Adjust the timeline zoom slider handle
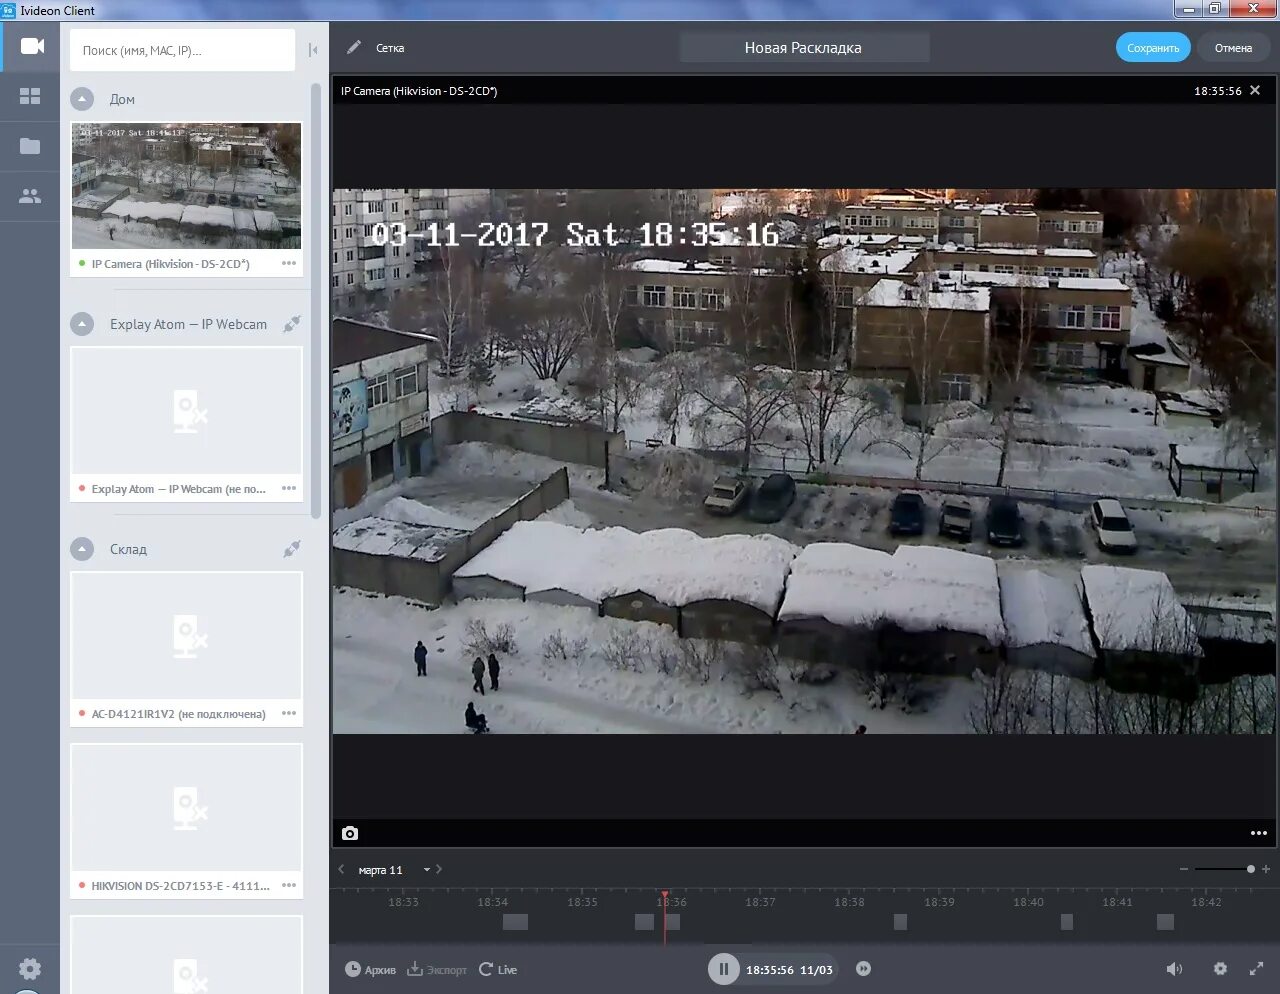The height and width of the screenshot is (994, 1280). (x=1250, y=869)
